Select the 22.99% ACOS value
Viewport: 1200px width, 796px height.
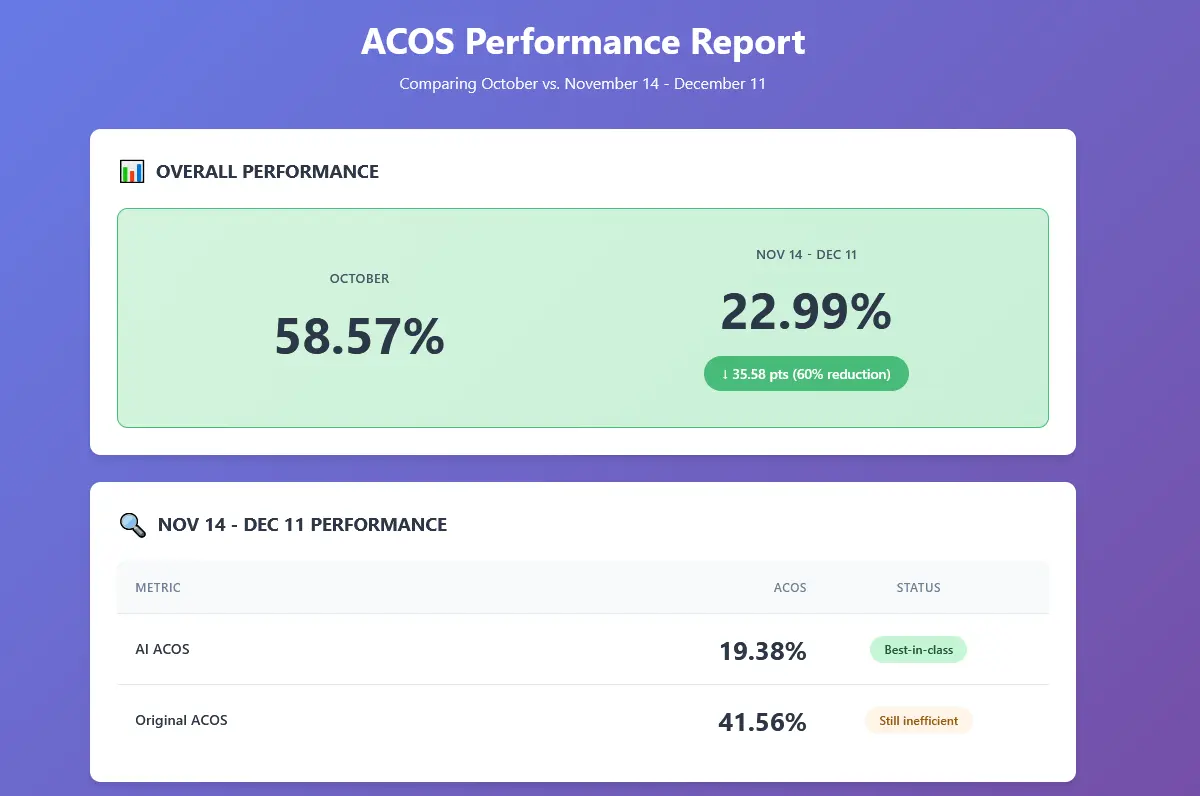[x=806, y=312]
